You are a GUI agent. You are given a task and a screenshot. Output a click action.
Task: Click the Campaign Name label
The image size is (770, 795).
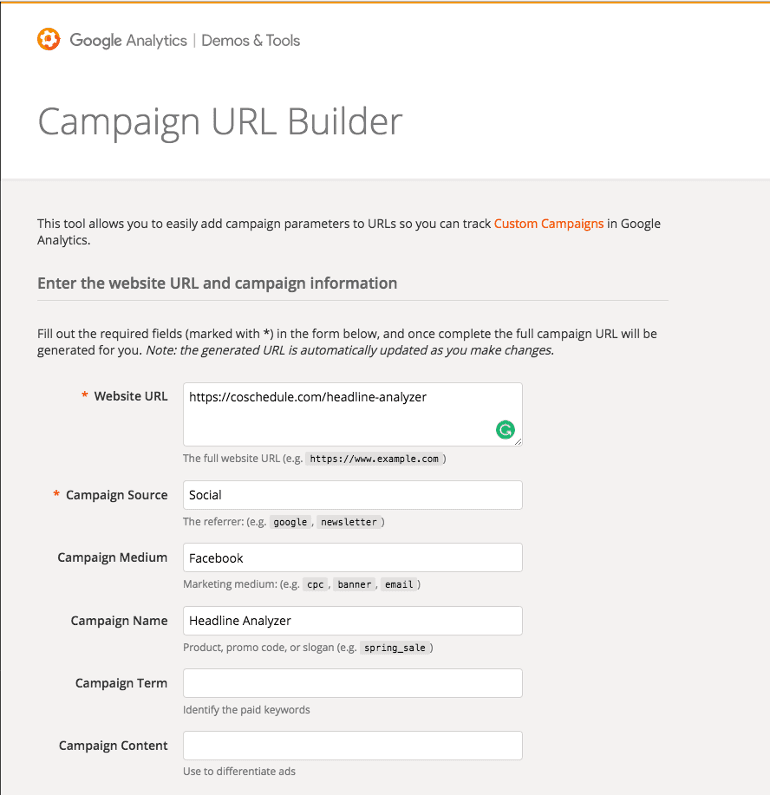(x=119, y=621)
